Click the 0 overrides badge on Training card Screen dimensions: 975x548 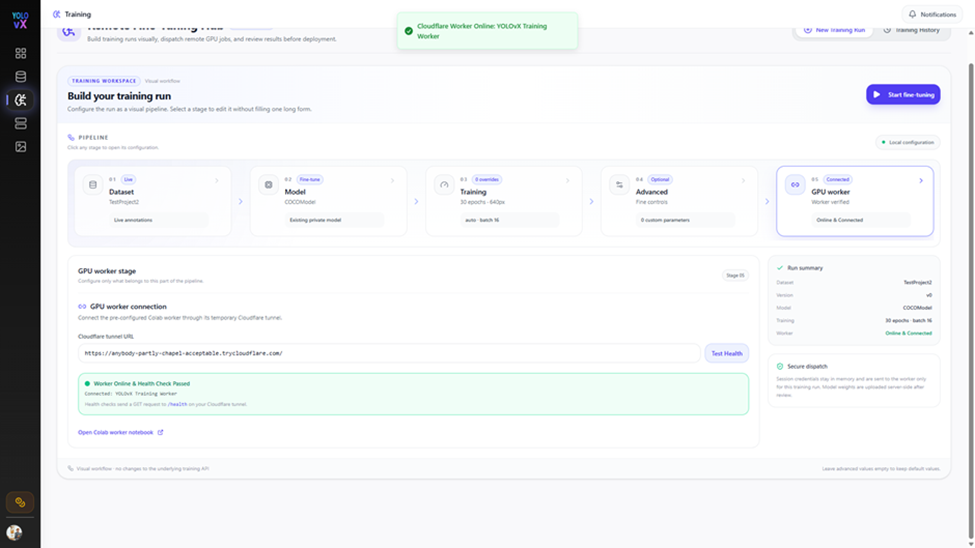click(487, 180)
